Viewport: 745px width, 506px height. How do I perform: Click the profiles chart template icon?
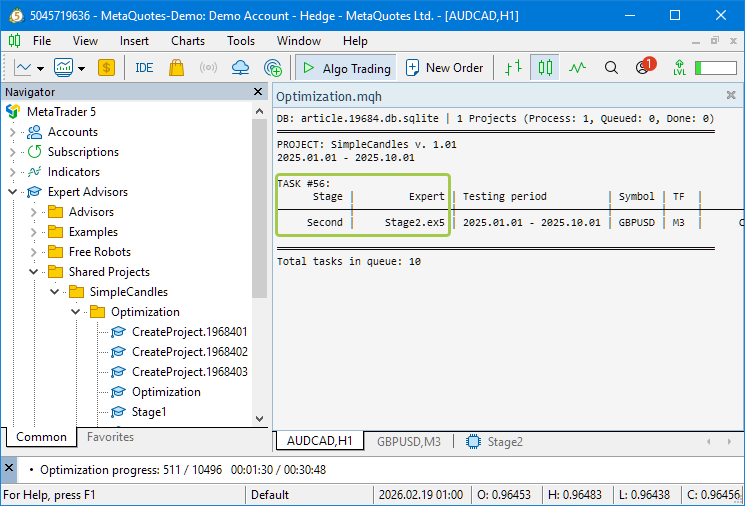pos(63,68)
